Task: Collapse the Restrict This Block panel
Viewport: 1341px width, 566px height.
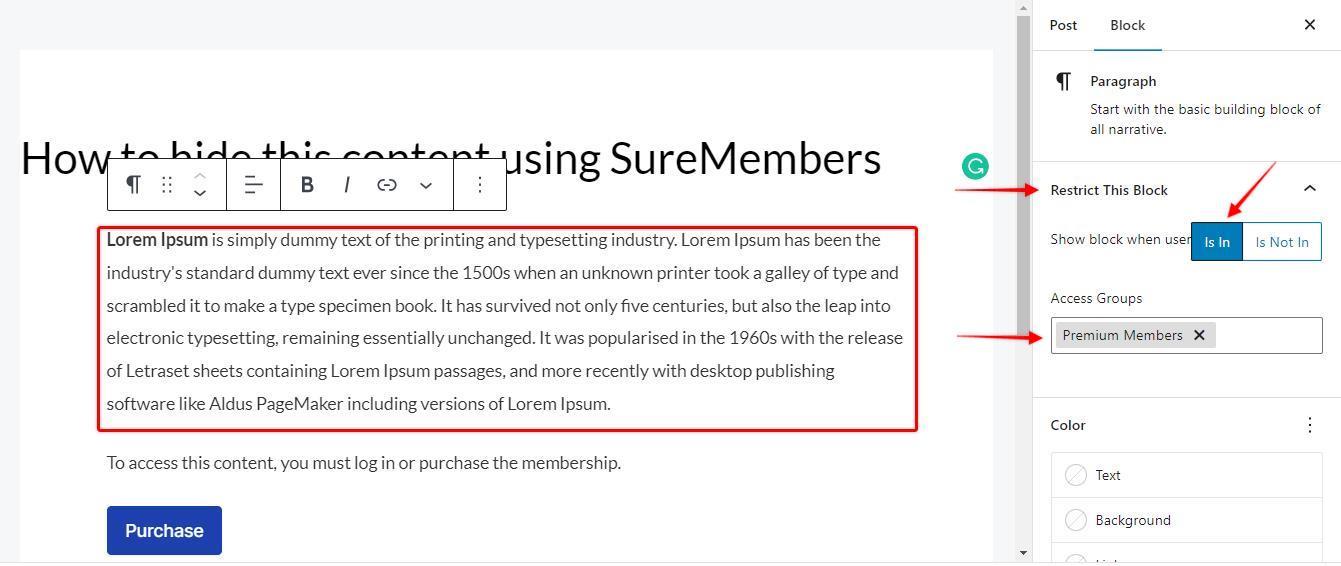Action: pyautogui.click(x=1309, y=189)
